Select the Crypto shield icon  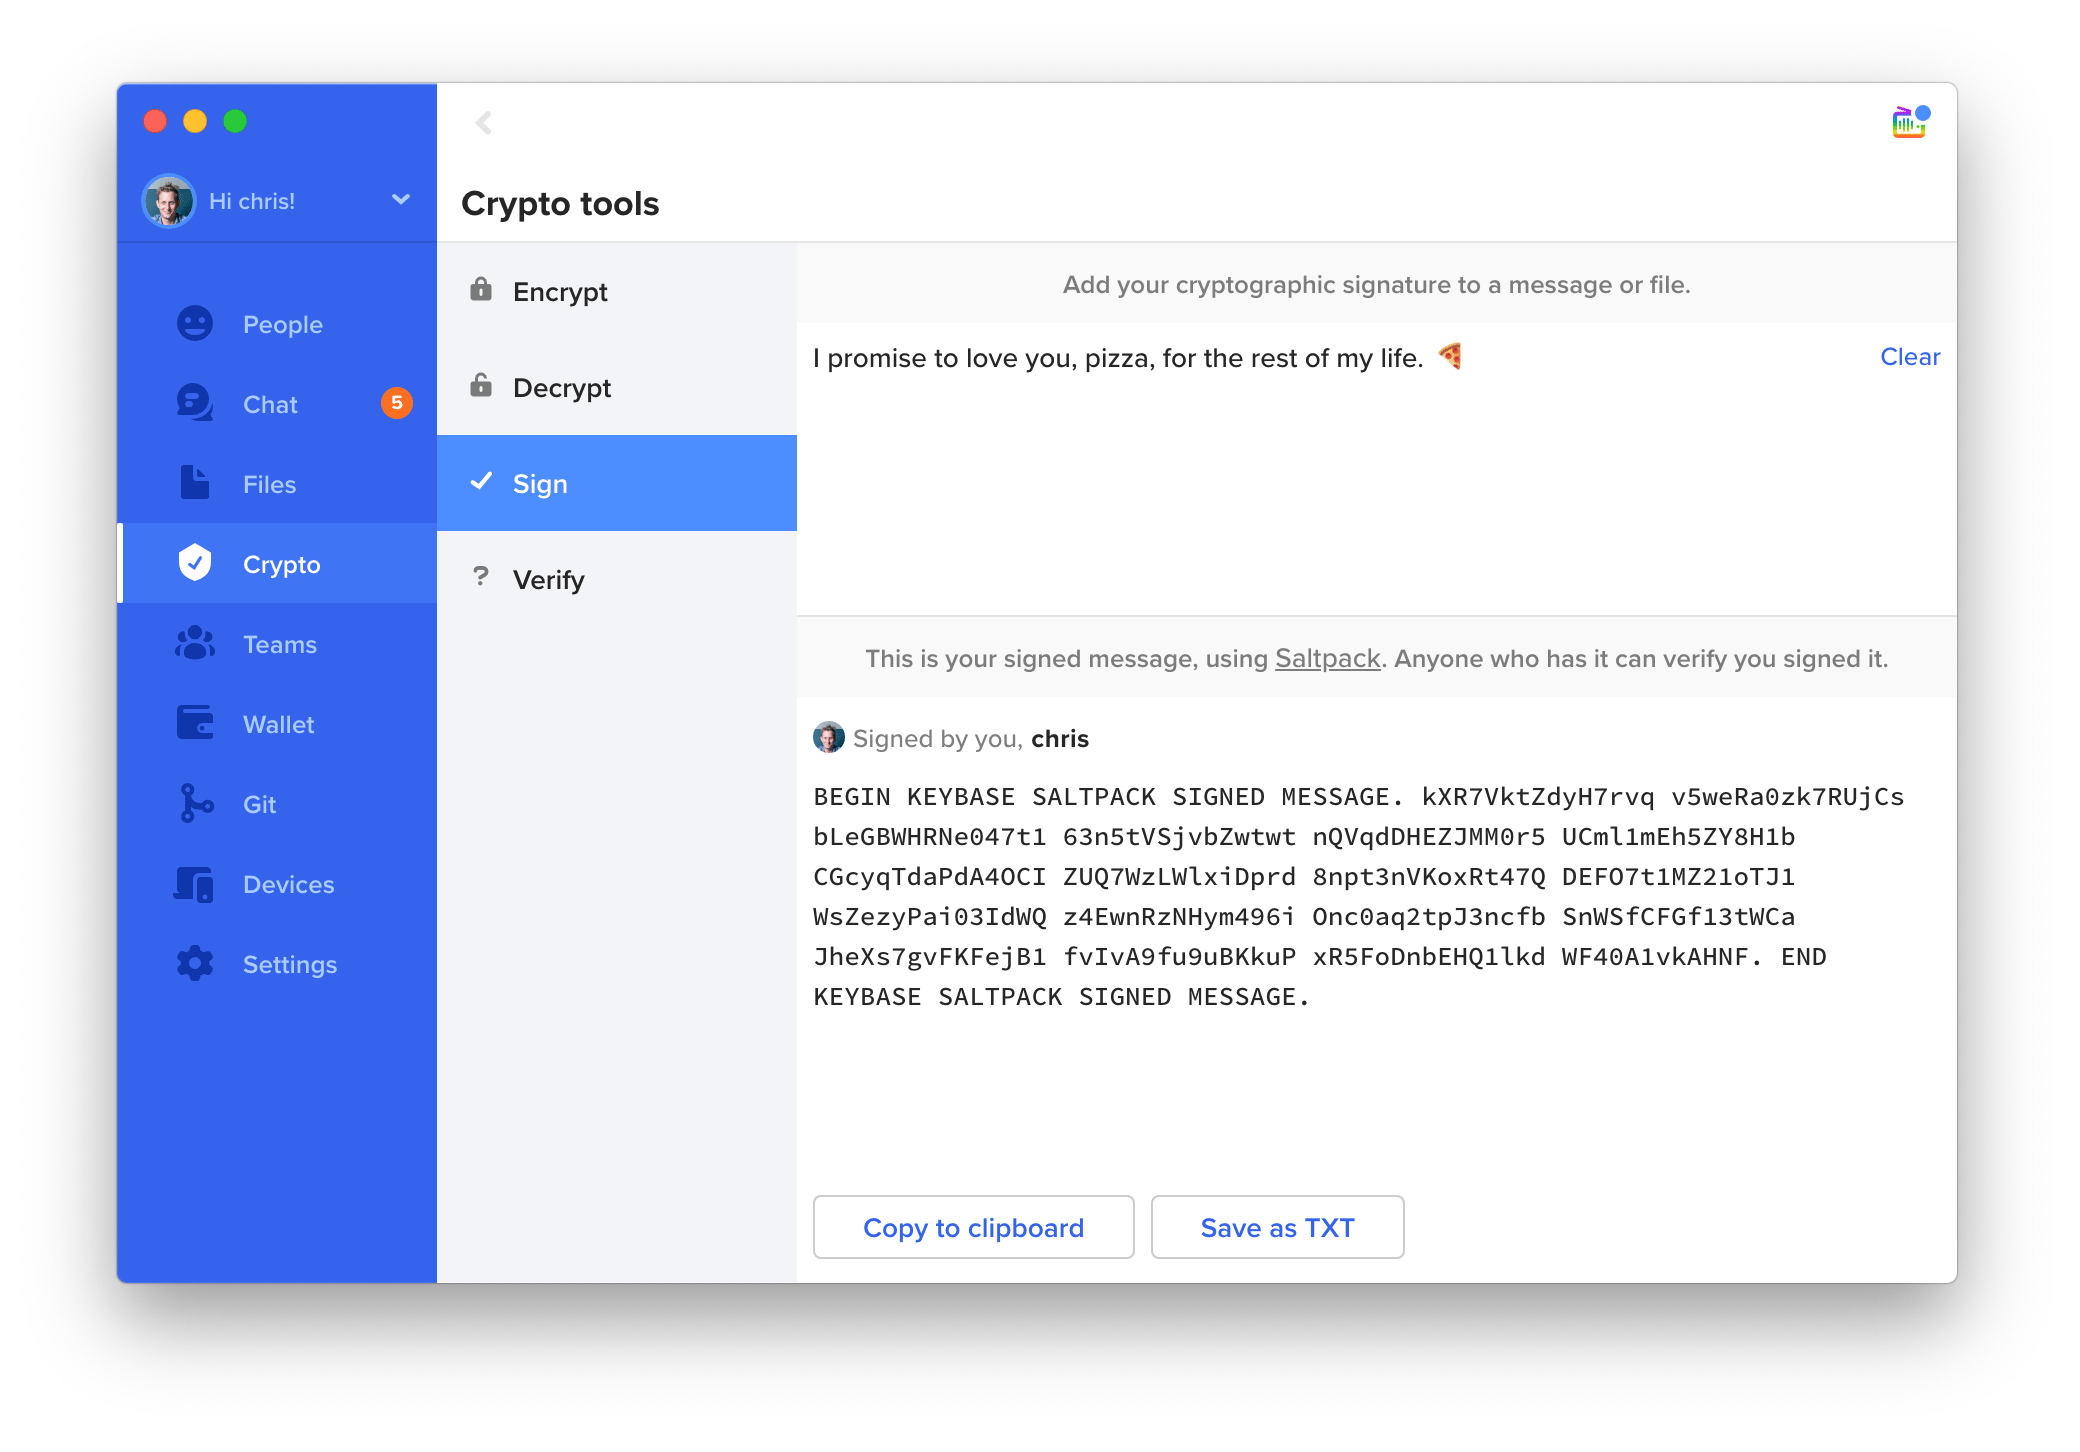pos(195,563)
